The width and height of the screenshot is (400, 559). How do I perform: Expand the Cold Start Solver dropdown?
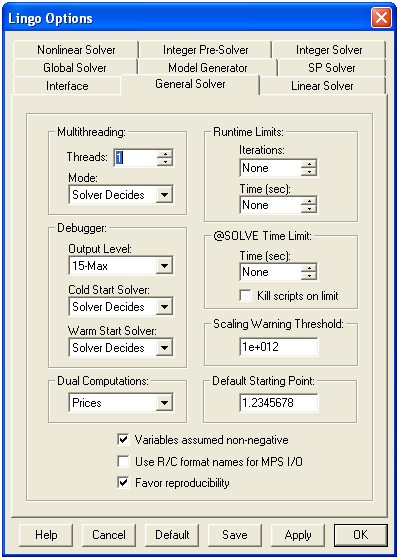point(164,307)
